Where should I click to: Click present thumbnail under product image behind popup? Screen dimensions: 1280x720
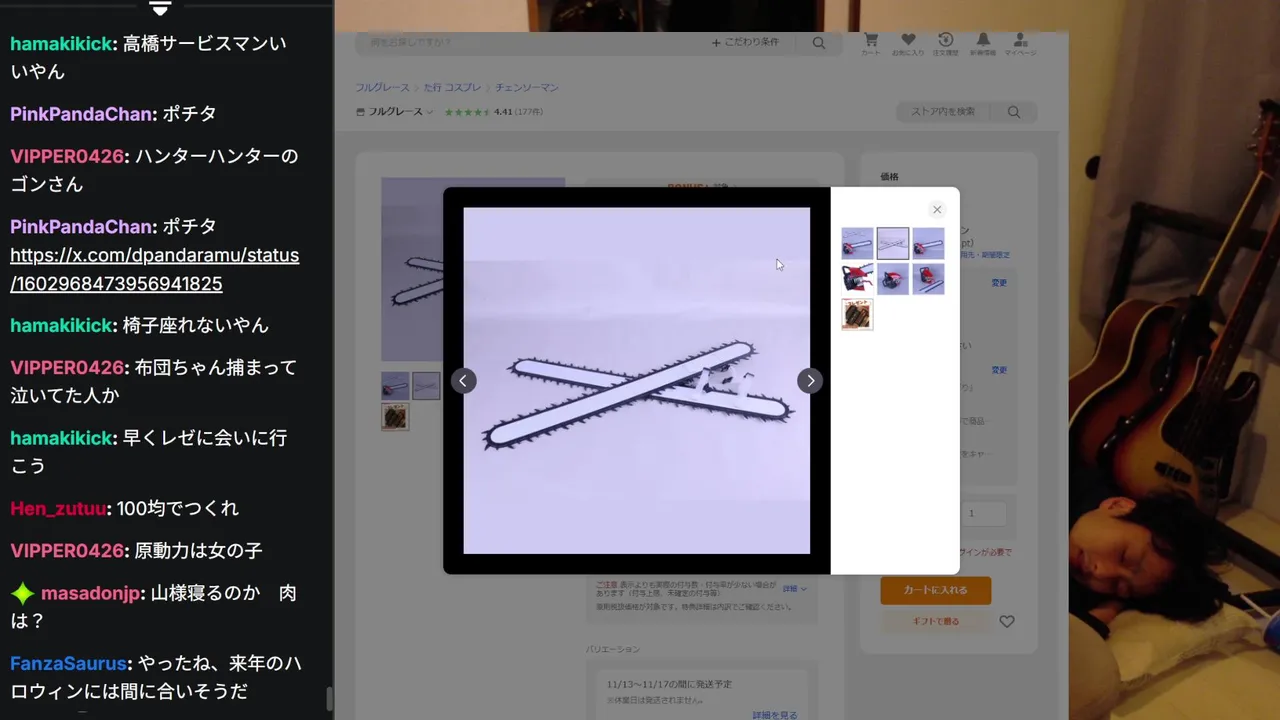tap(395, 417)
